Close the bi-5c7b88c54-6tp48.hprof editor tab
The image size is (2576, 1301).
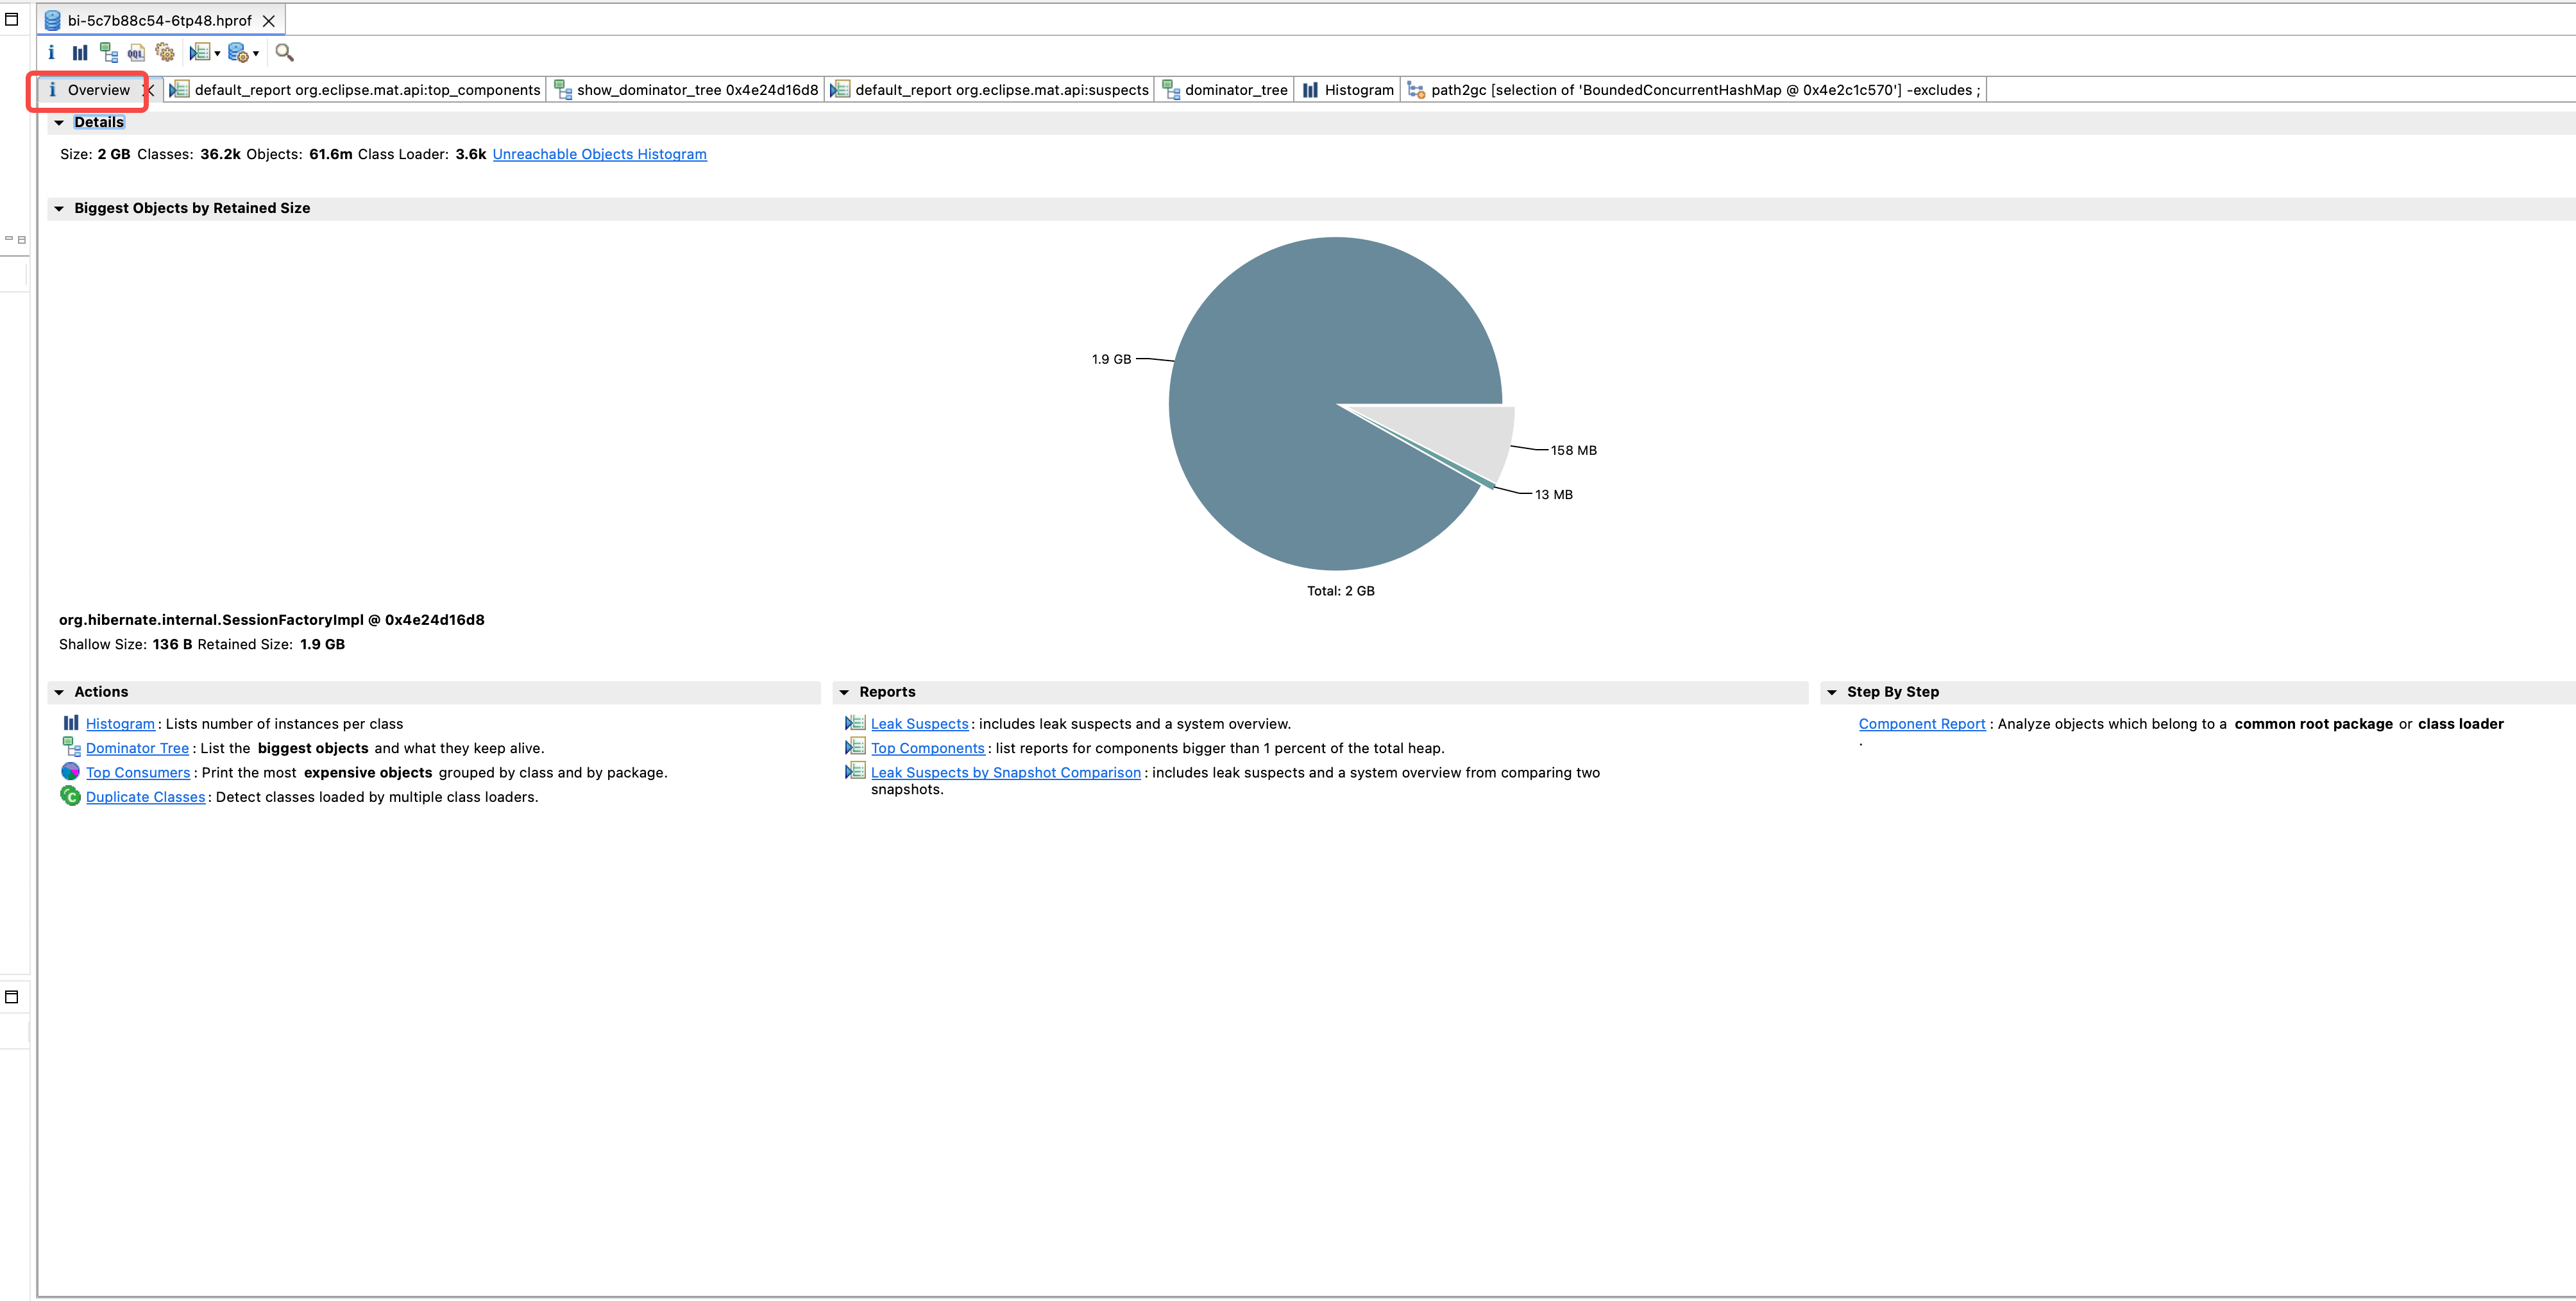[268, 21]
